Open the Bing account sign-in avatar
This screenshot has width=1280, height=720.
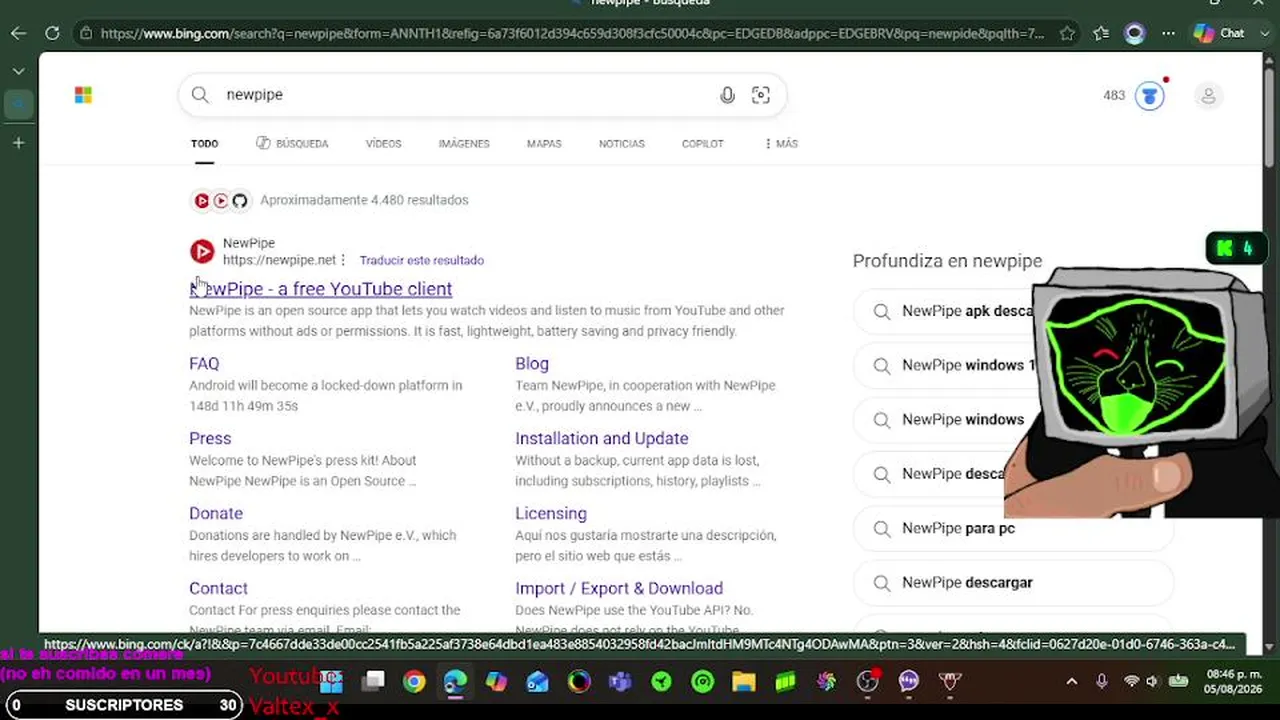(x=1208, y=96)
